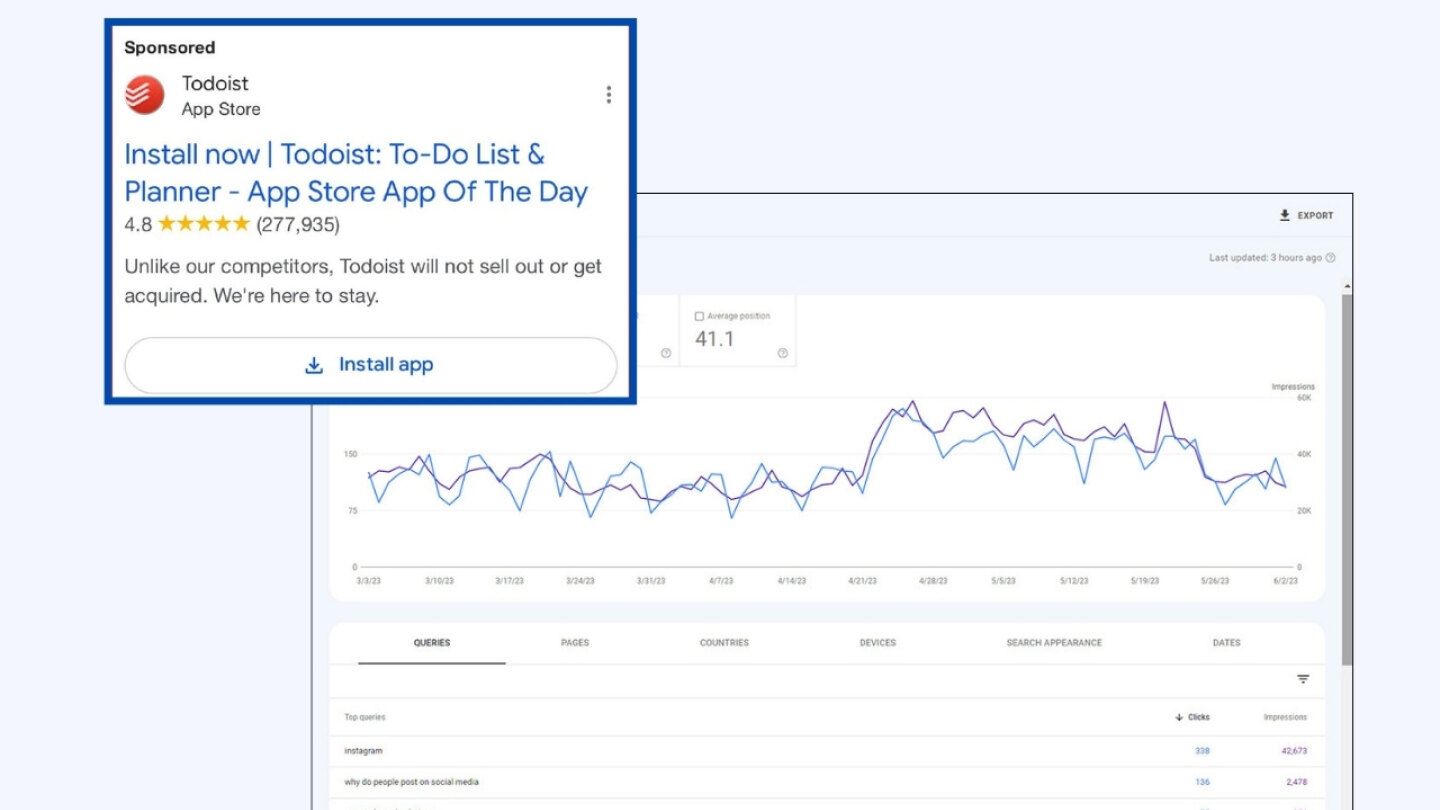
Task: Click the help icon in Average position card
Action: (782, 353)
